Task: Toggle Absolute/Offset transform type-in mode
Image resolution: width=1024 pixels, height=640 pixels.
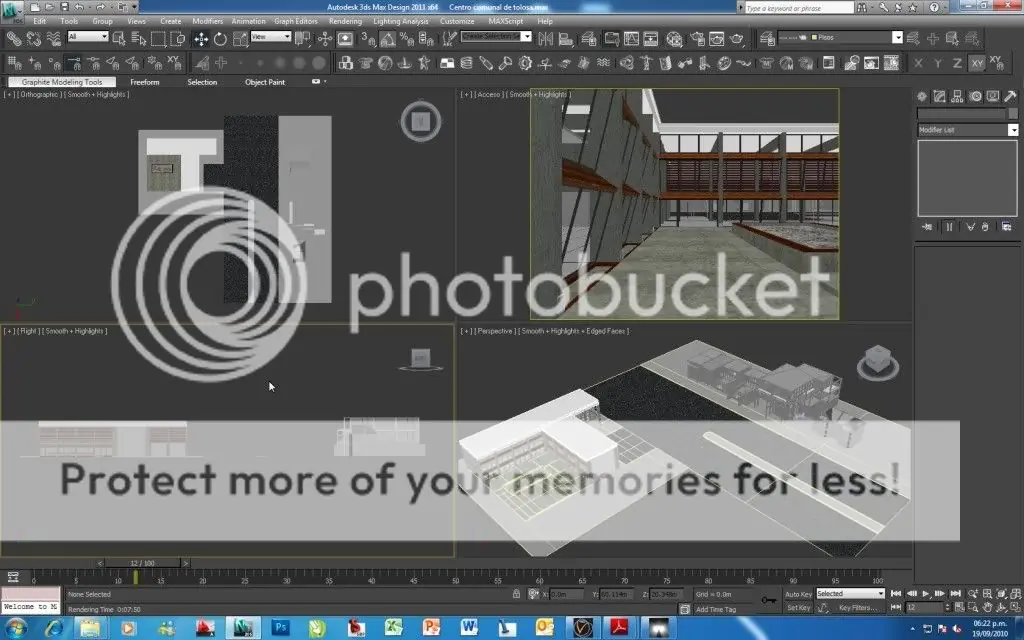Action: [534, 594]
